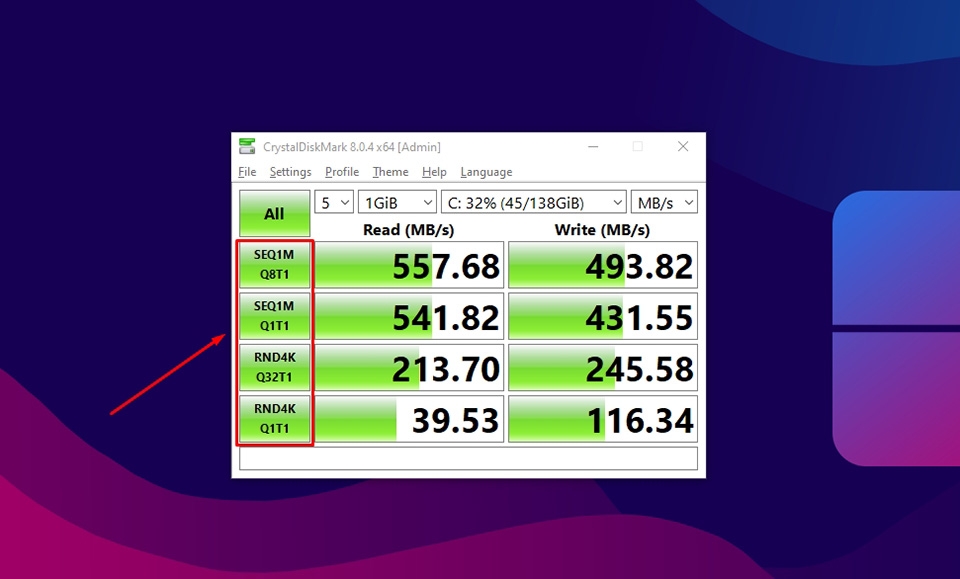Open the Theme menu
The width and height of the screenshot is (960, 579).
(390, 172)
